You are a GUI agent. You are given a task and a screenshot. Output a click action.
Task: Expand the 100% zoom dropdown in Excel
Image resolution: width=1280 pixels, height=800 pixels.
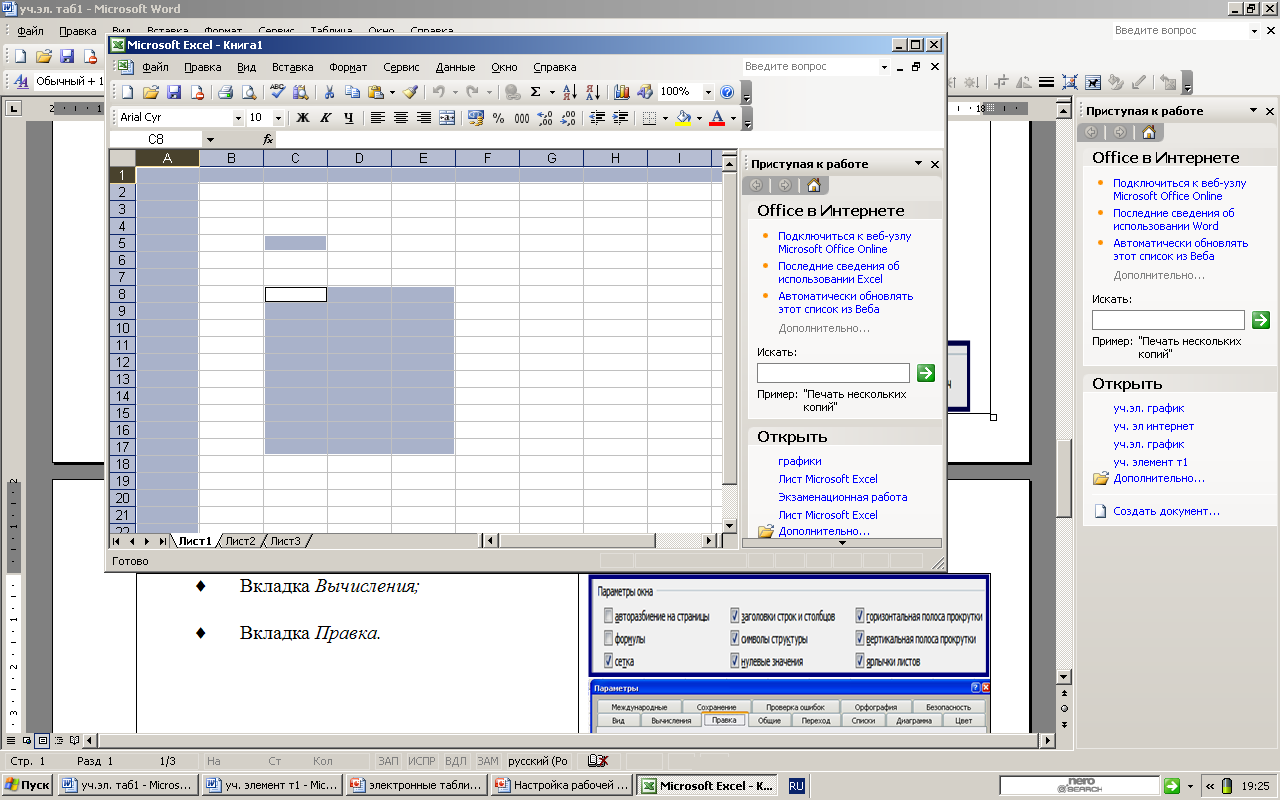[708, 92]
